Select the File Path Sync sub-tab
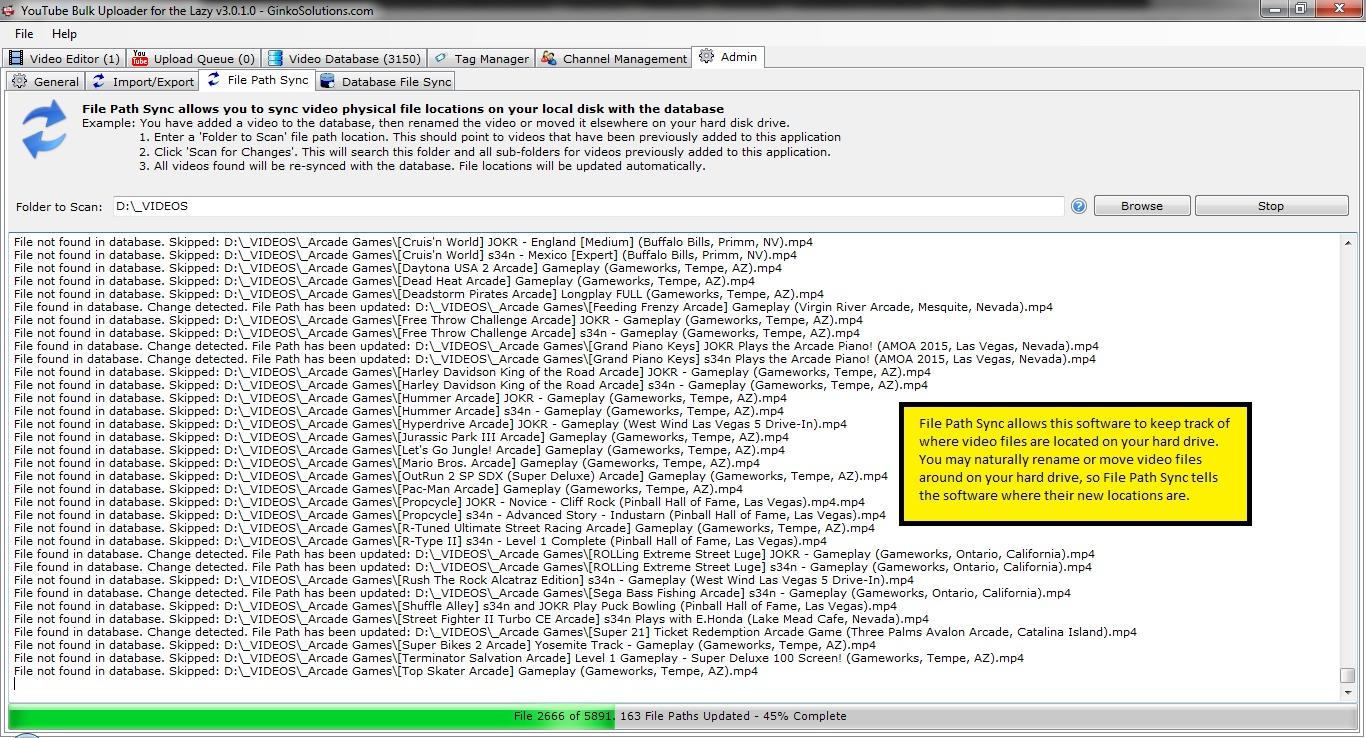 click(x=258, y=80)
